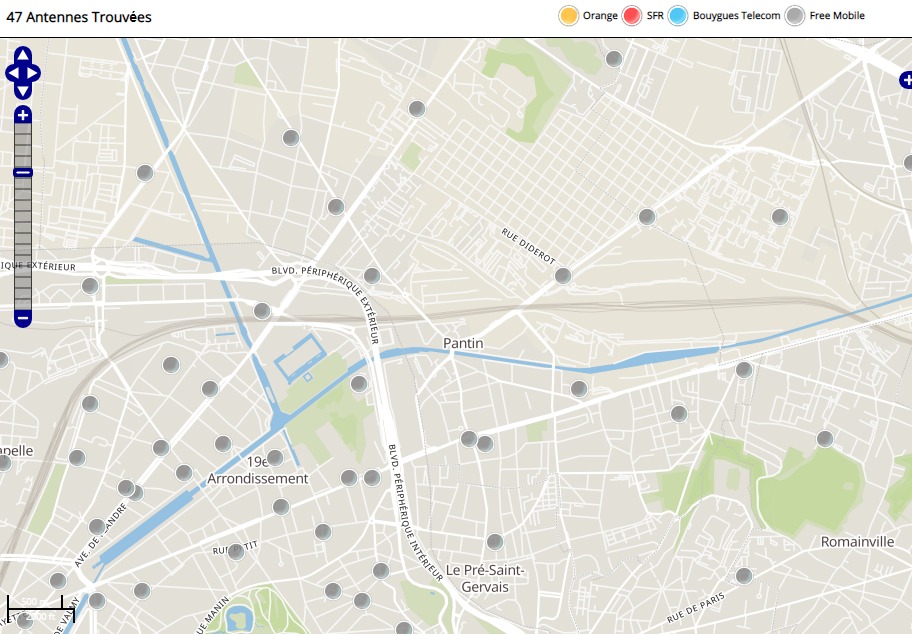This screenshot has height=634, width=912.
Task: Pan the map up with the top arrow
Action: (23, 54)
